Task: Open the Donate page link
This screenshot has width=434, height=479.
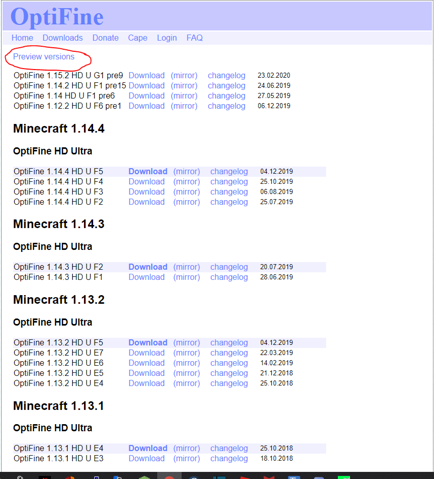Action: click(x=105, y=38)
